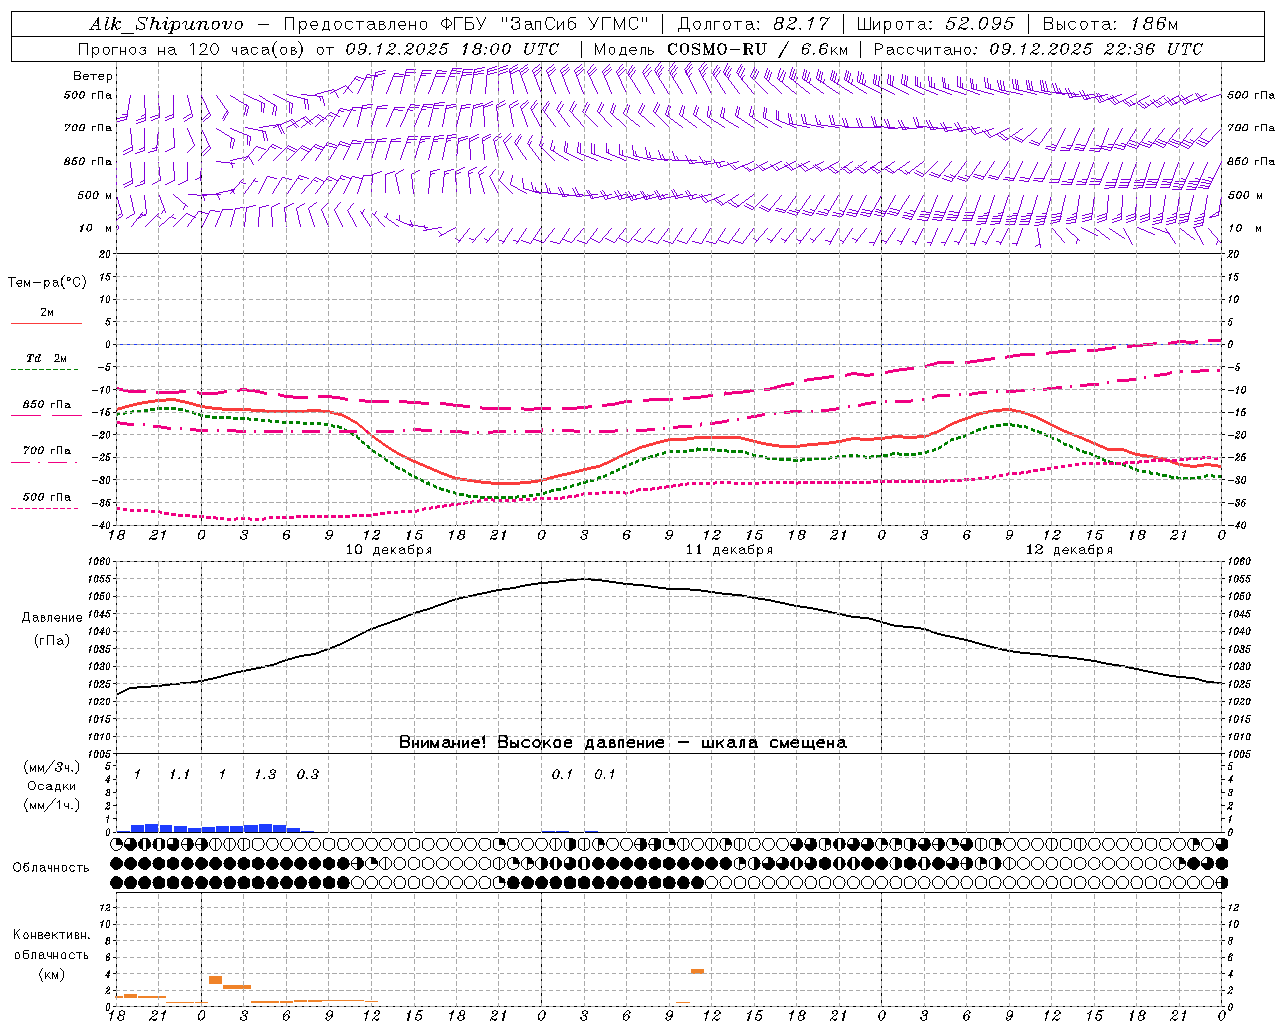Select the provider text "ЗапСиб УГМС"
Image resolution: width=1280 pixels, height=1024 pixels.
tap(575, 24)
